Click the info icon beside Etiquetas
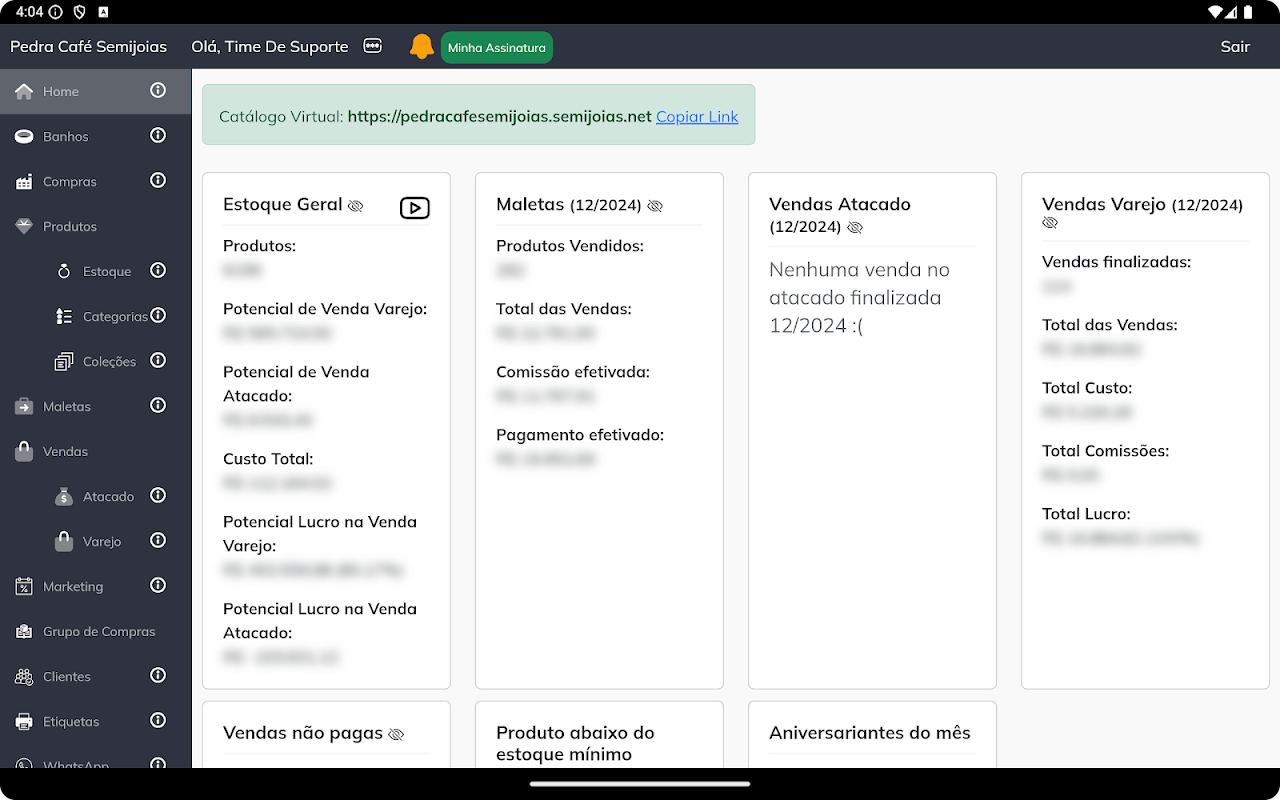 (158, 720)
